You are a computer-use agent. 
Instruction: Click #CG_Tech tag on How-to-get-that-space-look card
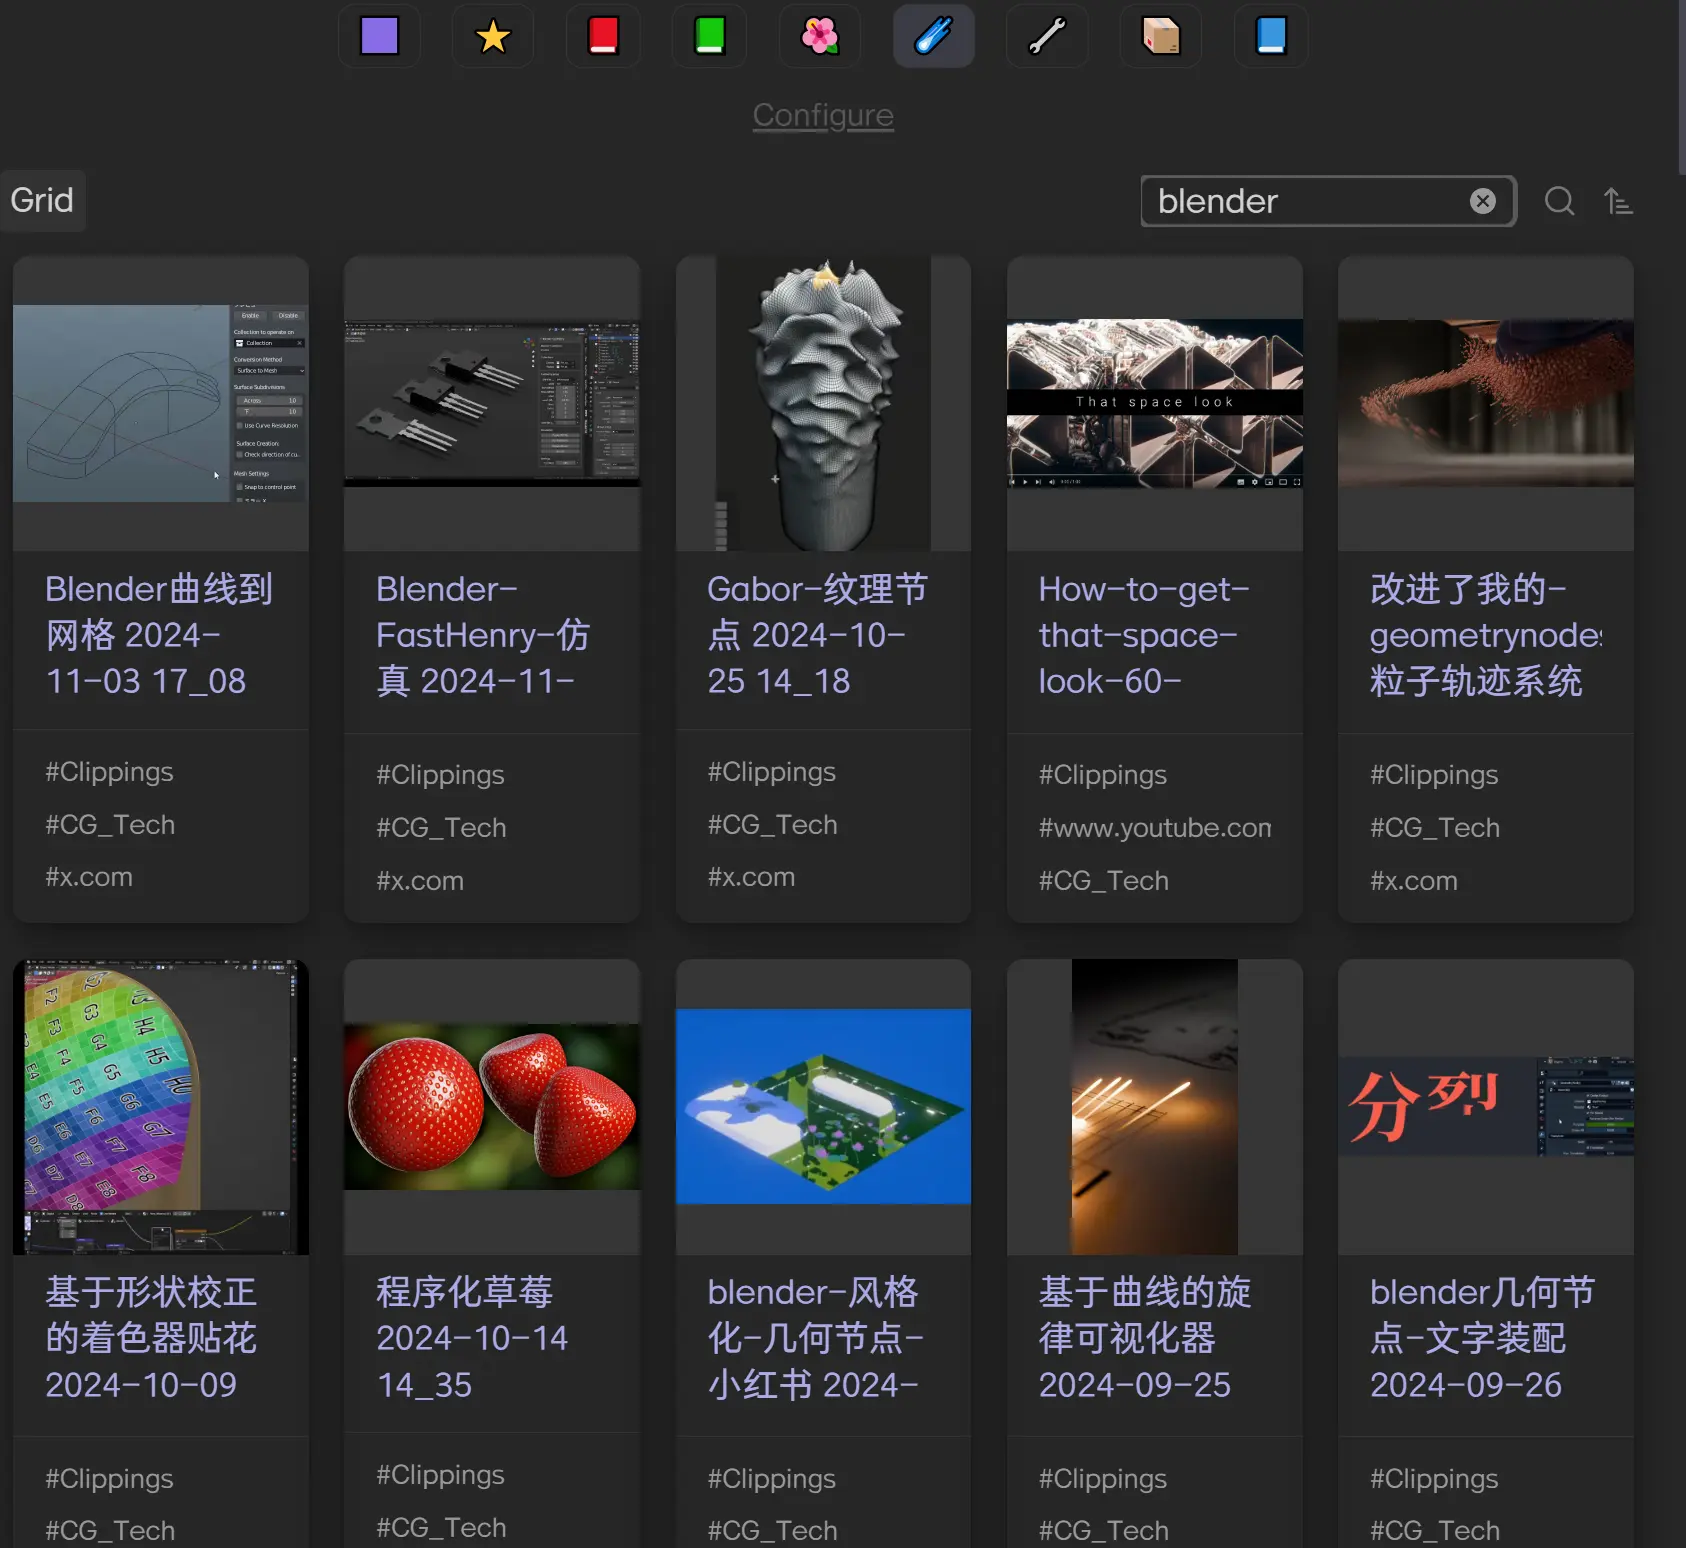(x=1103, y=881)
